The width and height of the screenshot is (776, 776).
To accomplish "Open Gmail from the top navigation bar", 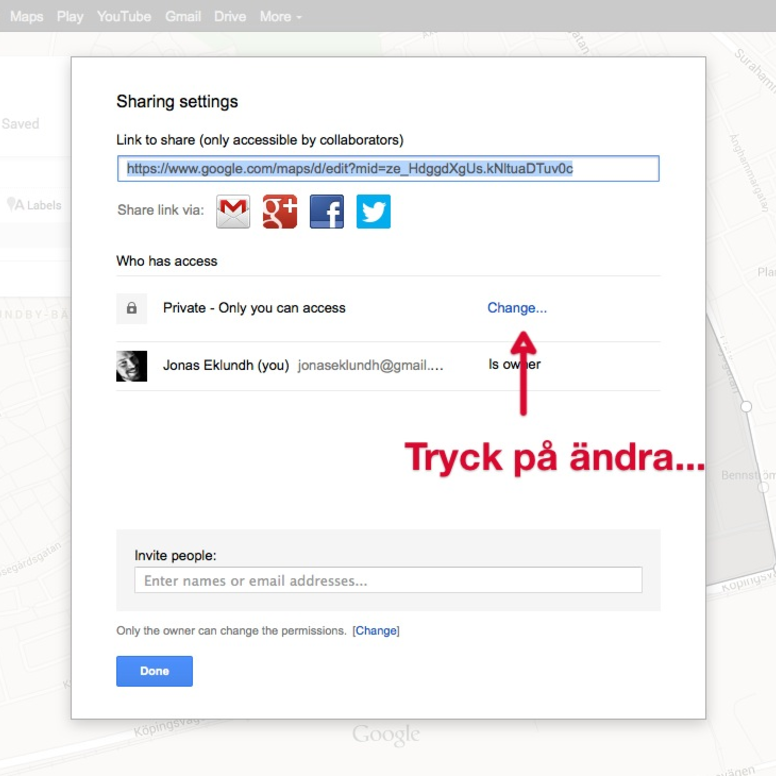I will (183, 17).
